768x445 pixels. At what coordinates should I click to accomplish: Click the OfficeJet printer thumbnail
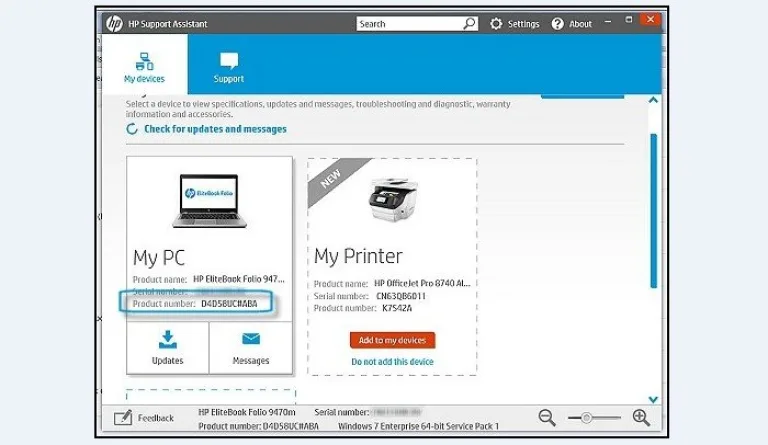(x=393, y=200)
